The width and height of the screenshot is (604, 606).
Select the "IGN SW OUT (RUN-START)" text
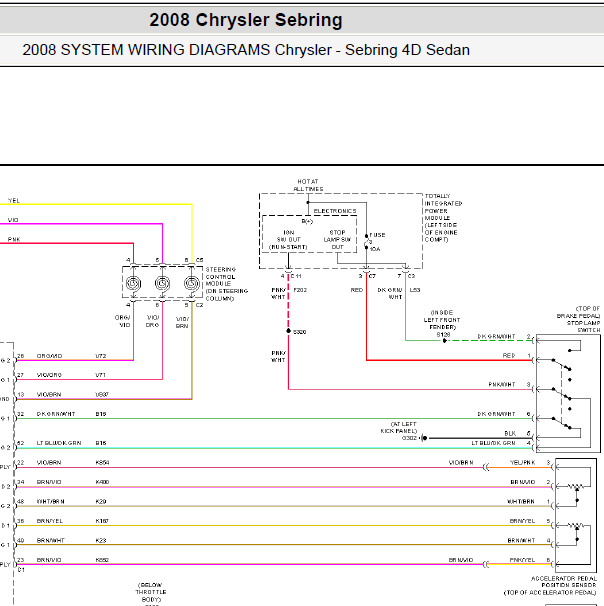point(288,240)
